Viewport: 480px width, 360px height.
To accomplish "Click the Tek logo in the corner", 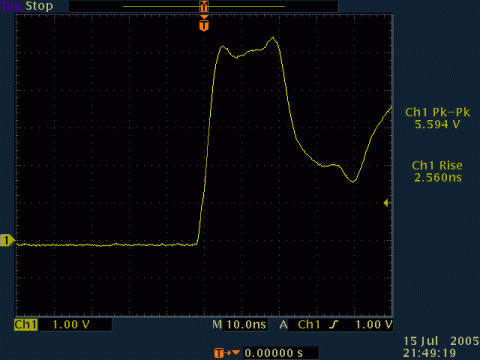I will coord(12,6).
